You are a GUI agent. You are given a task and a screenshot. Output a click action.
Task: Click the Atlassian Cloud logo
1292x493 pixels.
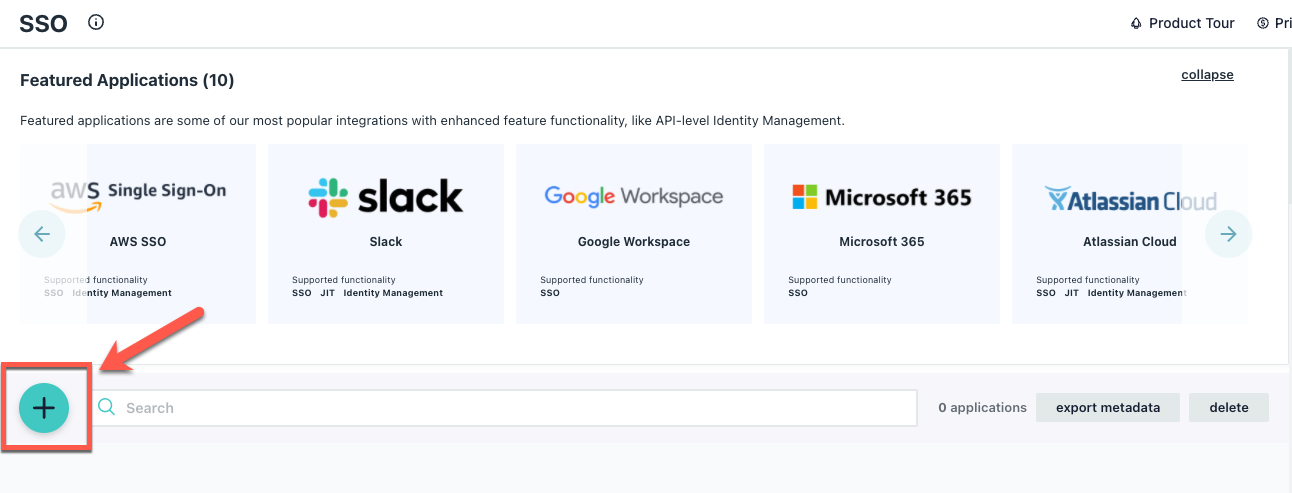click(1130, 198)
